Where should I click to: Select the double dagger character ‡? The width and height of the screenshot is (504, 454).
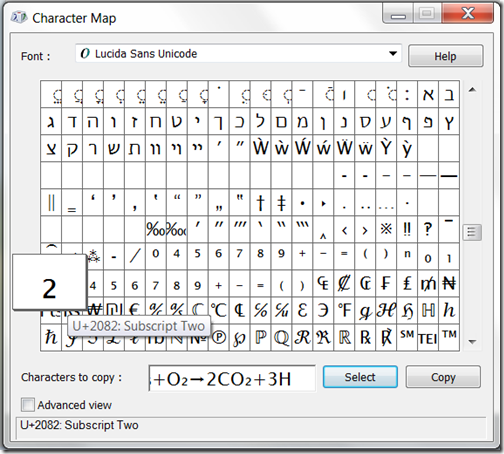[281, 202]
